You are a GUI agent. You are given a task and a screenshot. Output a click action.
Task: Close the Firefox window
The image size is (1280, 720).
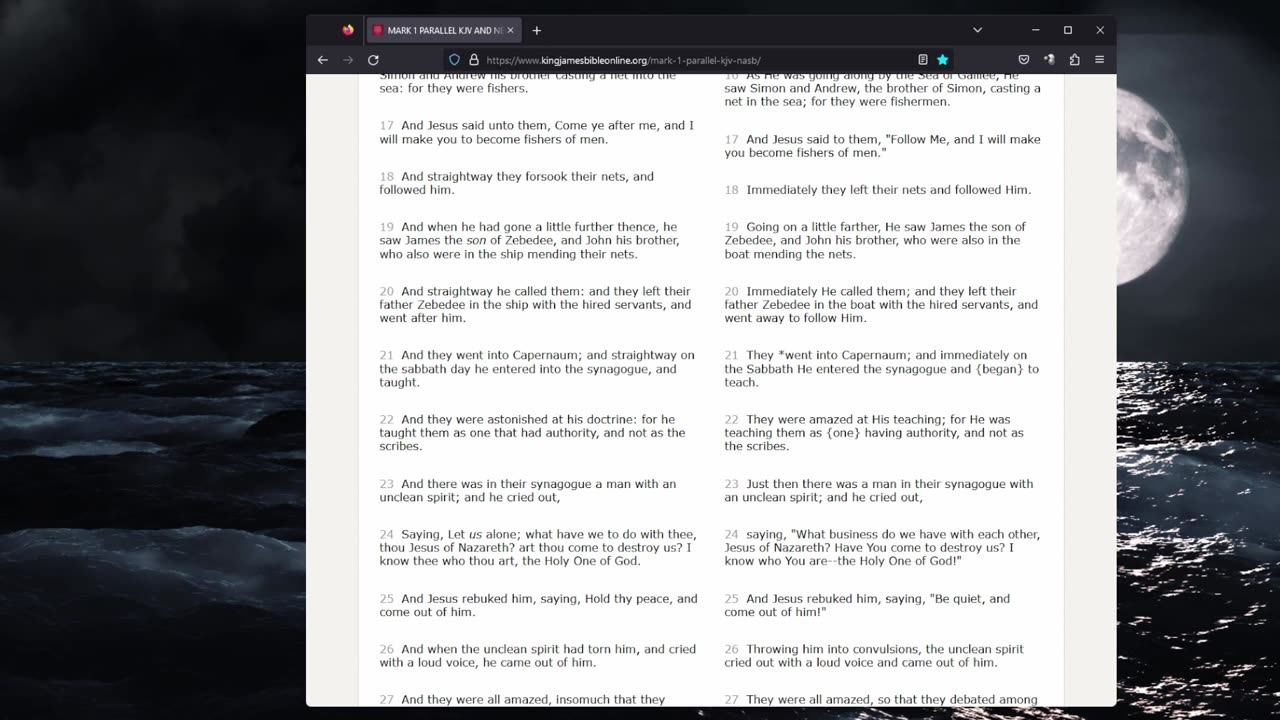tap(1099, 30)
